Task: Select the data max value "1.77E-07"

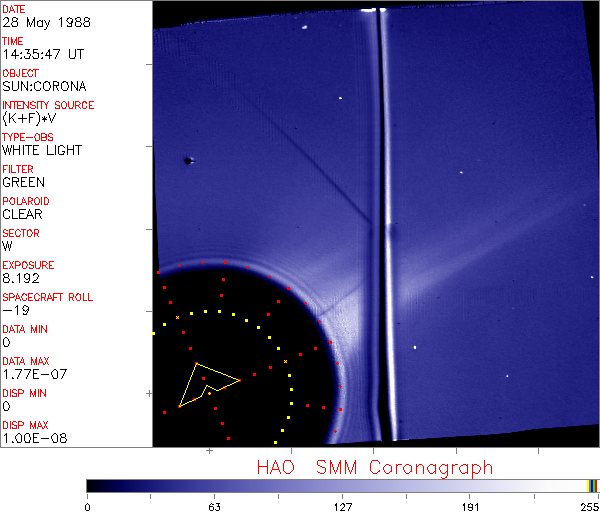Action: pyautogui.click(x=34, y=374)
